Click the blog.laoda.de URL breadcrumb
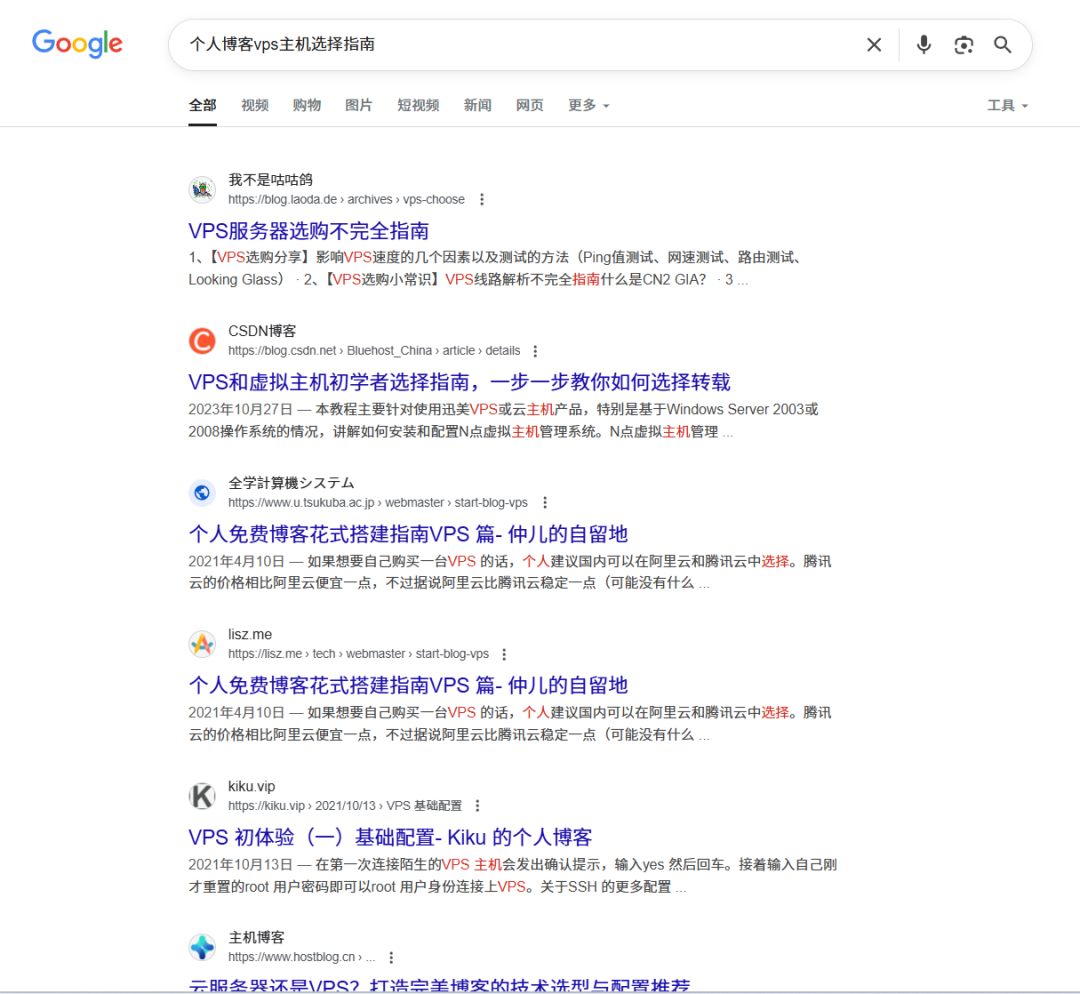Viewport: 1080px width, 994px height. [346, 200]
